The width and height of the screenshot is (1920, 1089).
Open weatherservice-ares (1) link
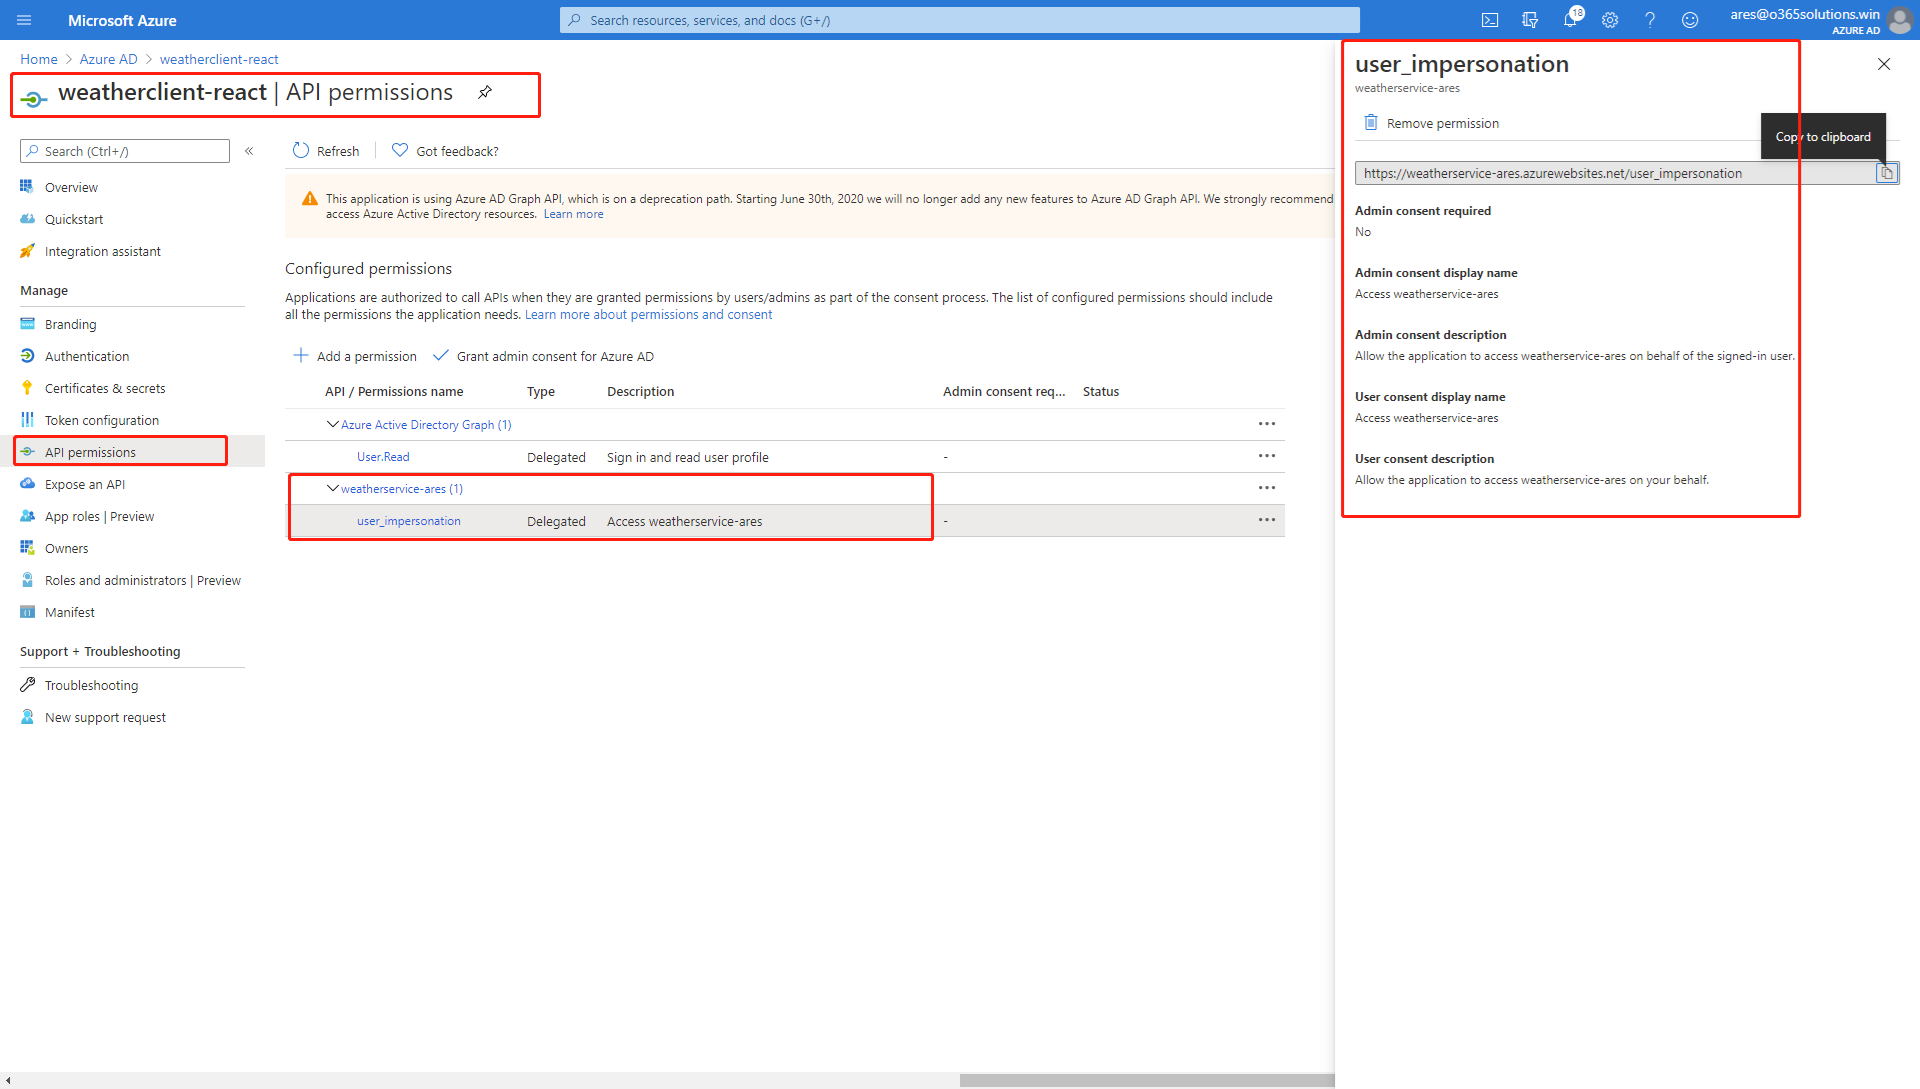[402, 489]
